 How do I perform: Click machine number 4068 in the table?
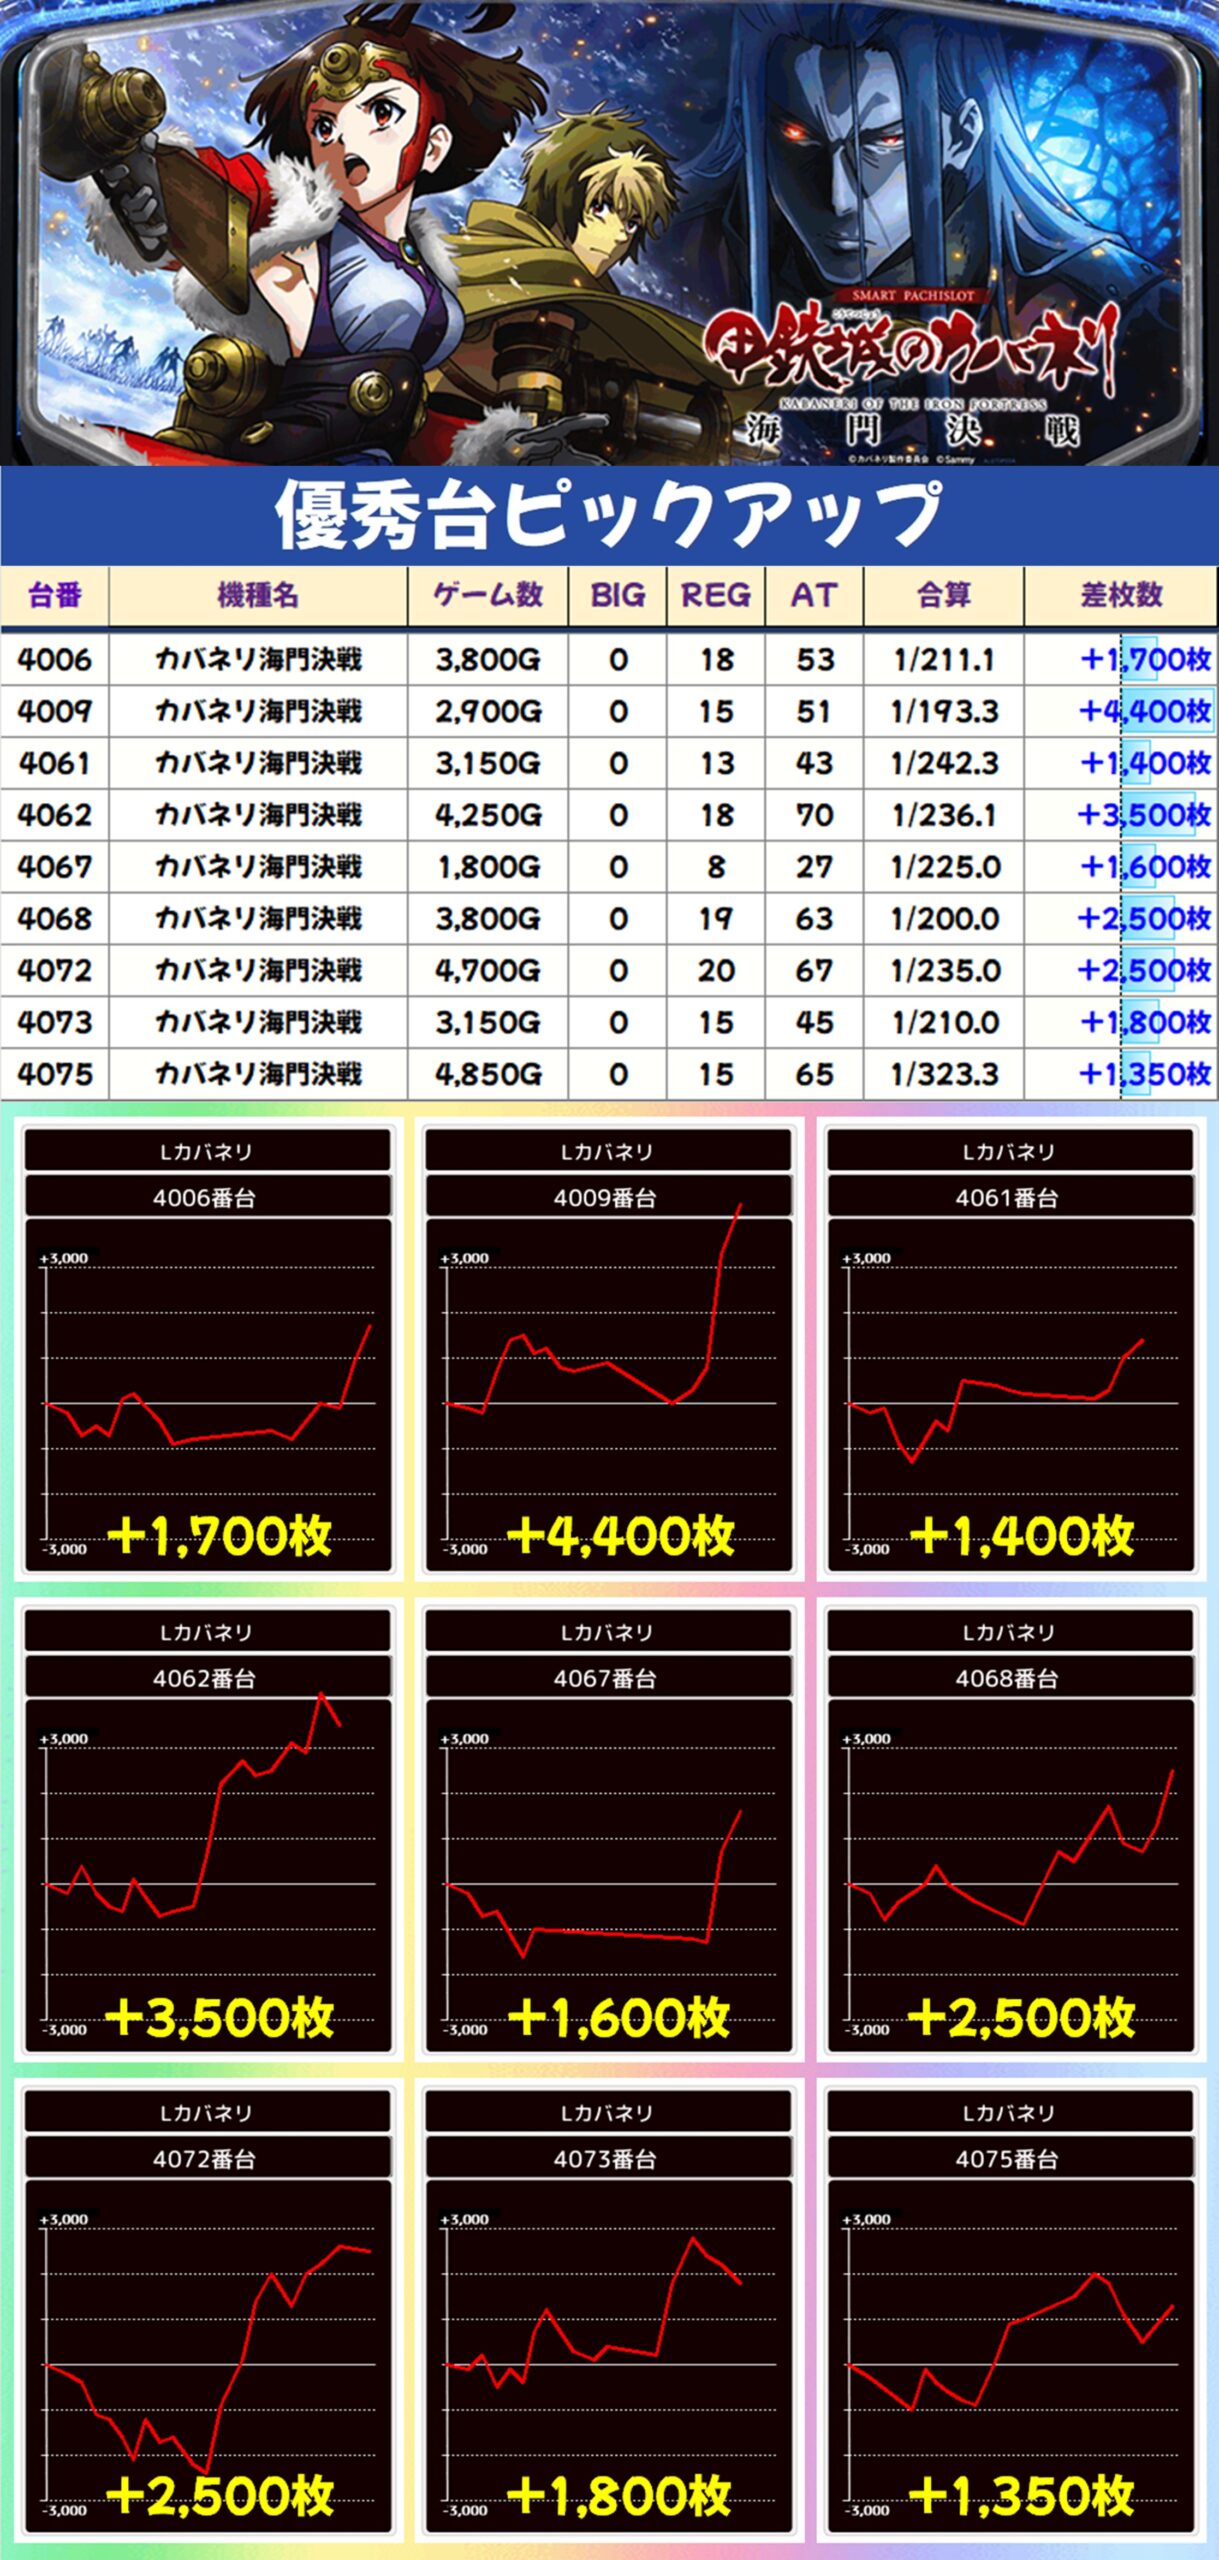coord(55,919)
